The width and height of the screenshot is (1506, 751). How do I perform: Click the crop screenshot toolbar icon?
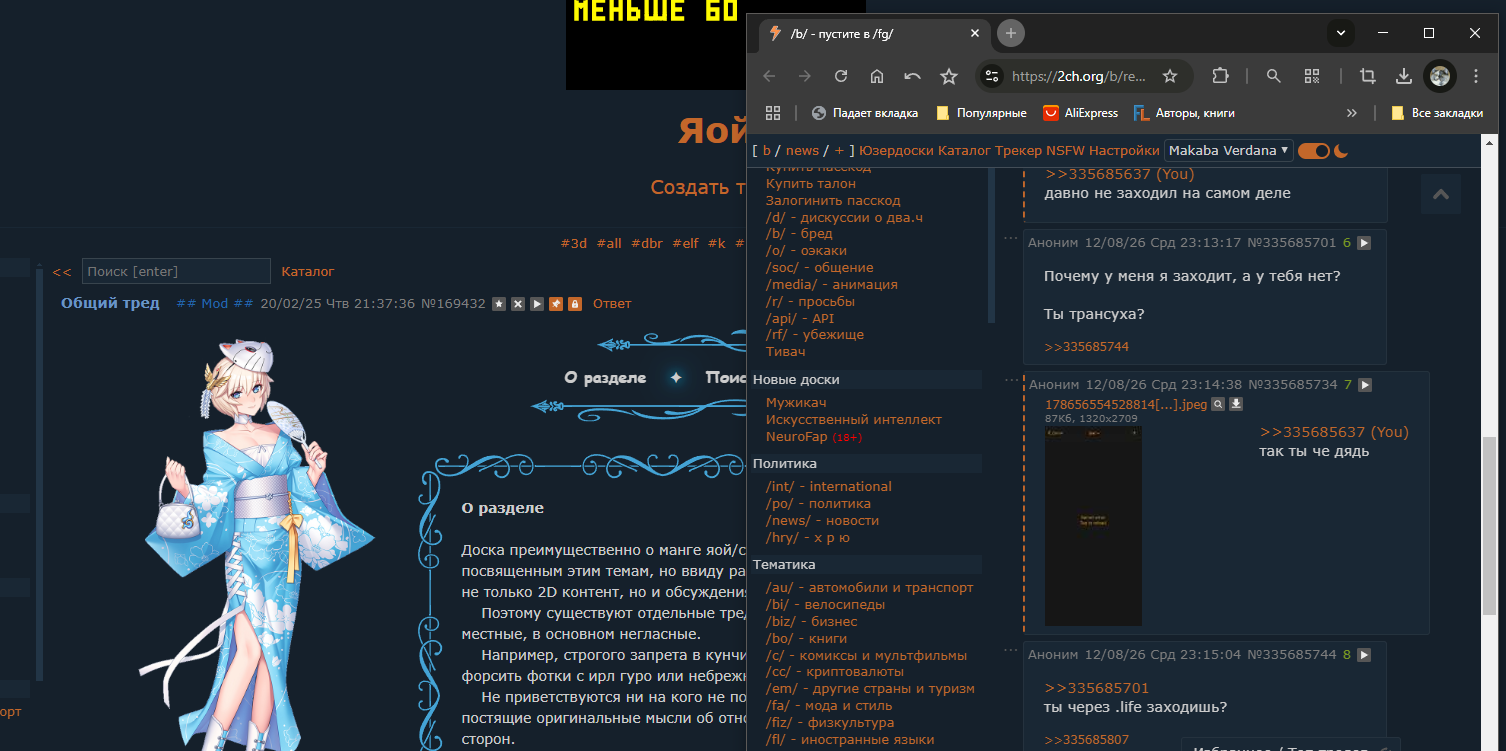click(x=1367, y=76)
